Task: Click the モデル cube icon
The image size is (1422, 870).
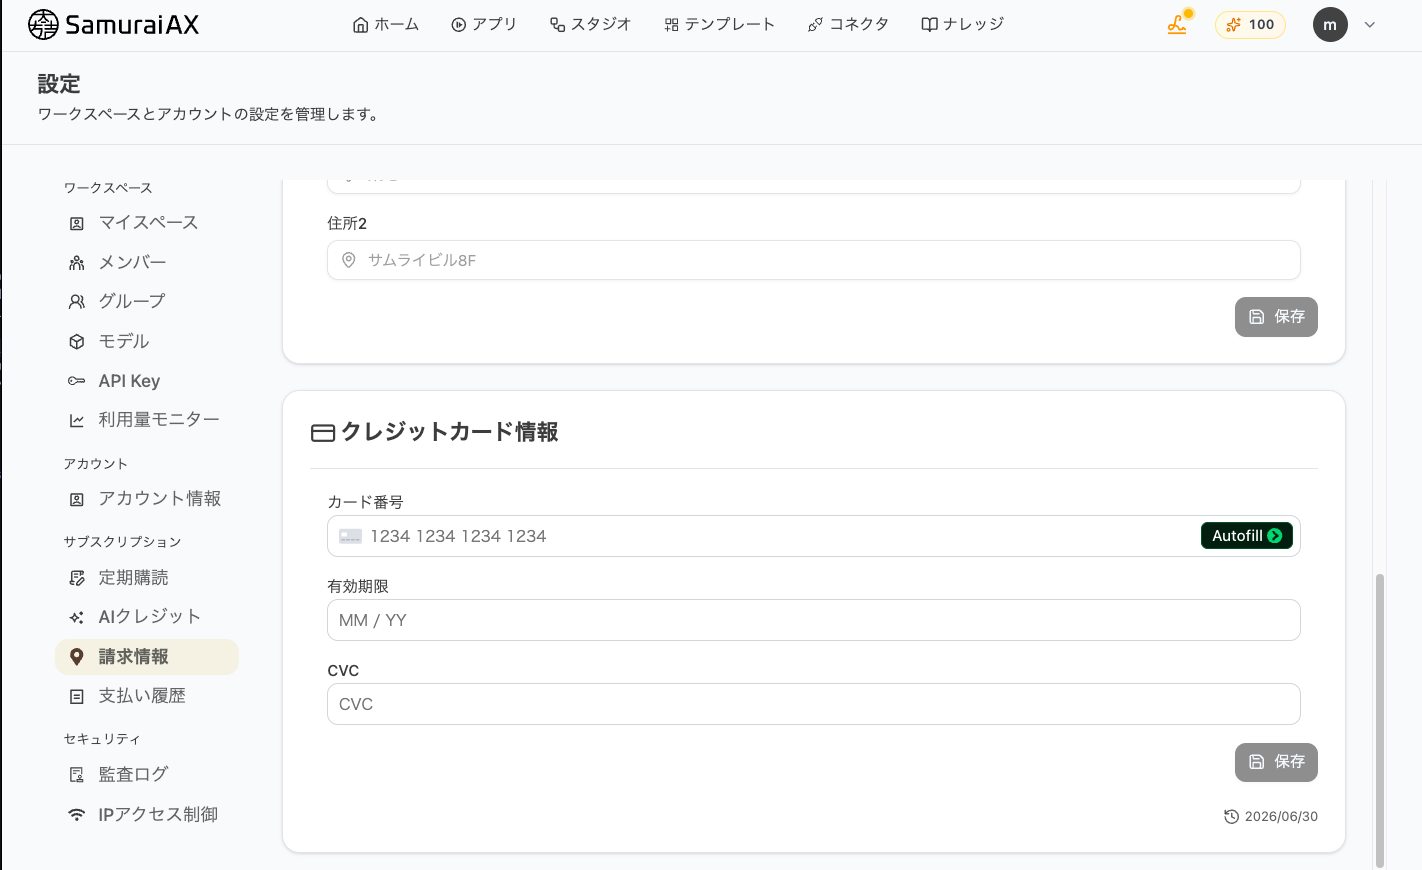Action: [77, 342]
